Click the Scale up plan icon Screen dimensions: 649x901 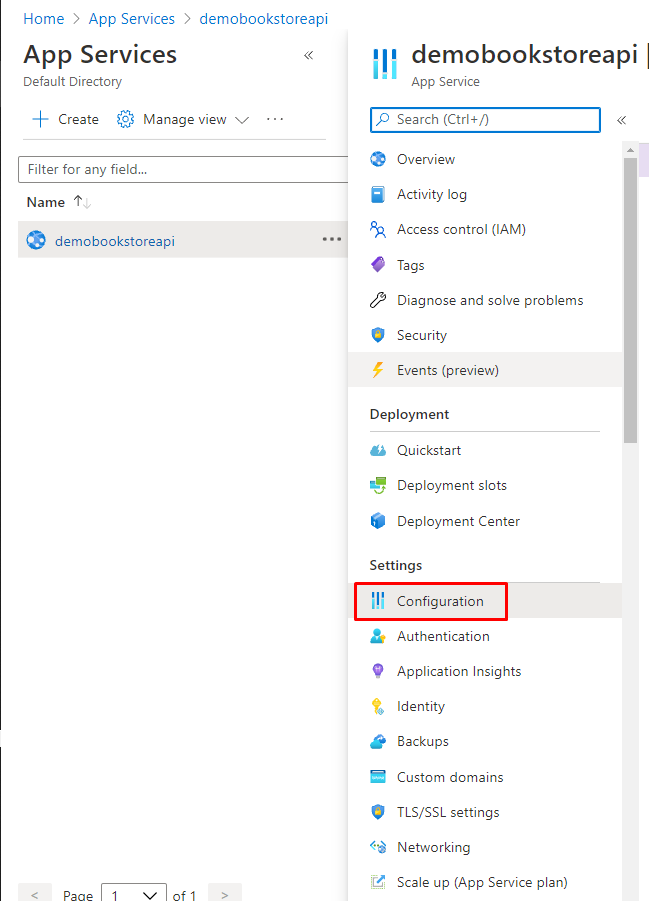[x=378, y=882]
